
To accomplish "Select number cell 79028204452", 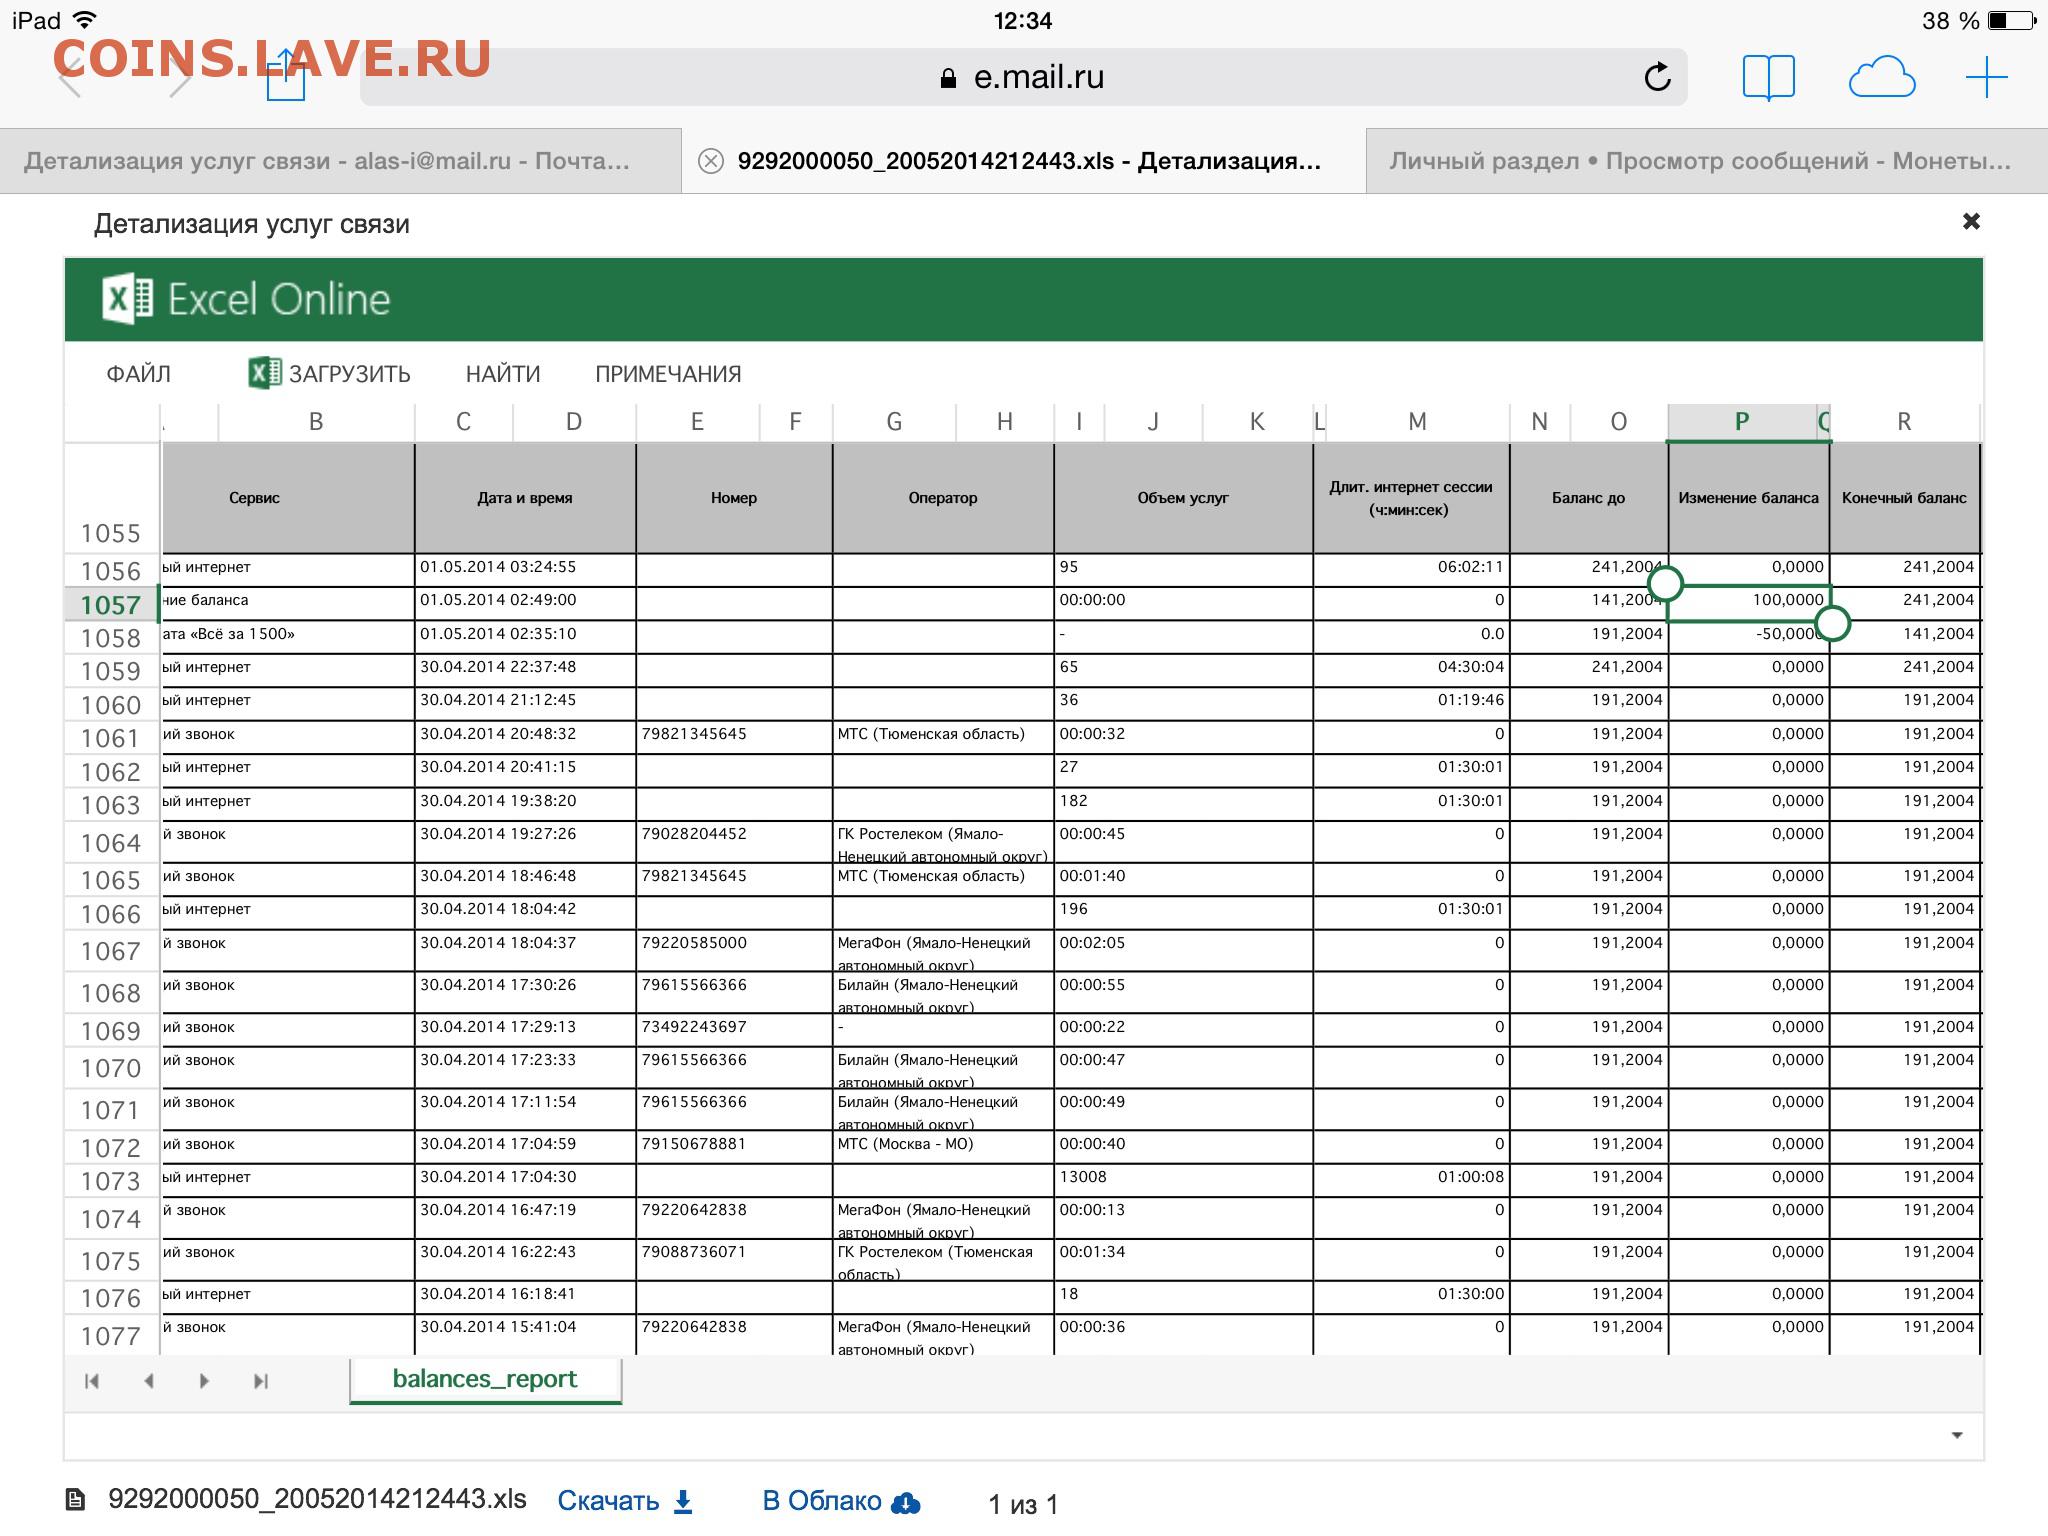I will (x=734, y=840).
